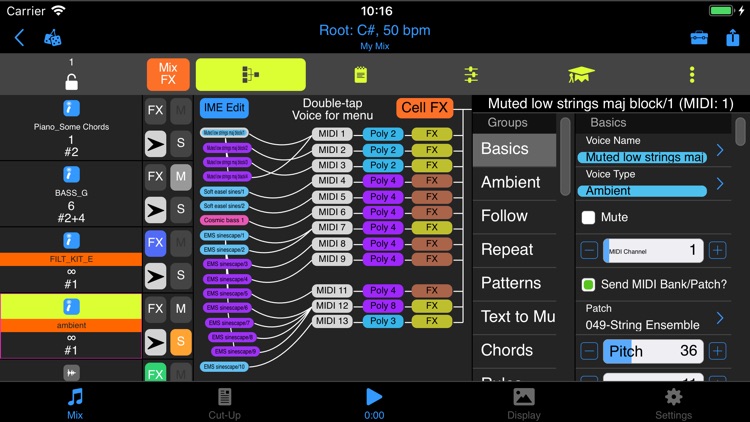Select Repeat group
Image resolution: width=750 pixels, height=422 pixels.
click(x=515, y=250)
